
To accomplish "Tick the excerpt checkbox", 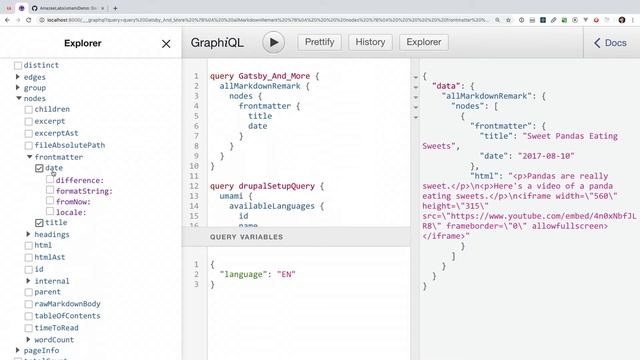I will pyautogui.click(x=29, y=121).
